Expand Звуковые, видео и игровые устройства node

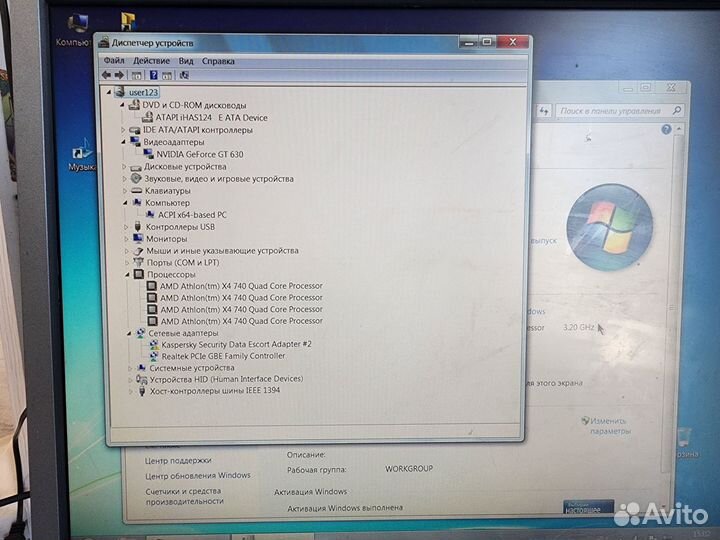pyautogui.click(x=124, y=179)
